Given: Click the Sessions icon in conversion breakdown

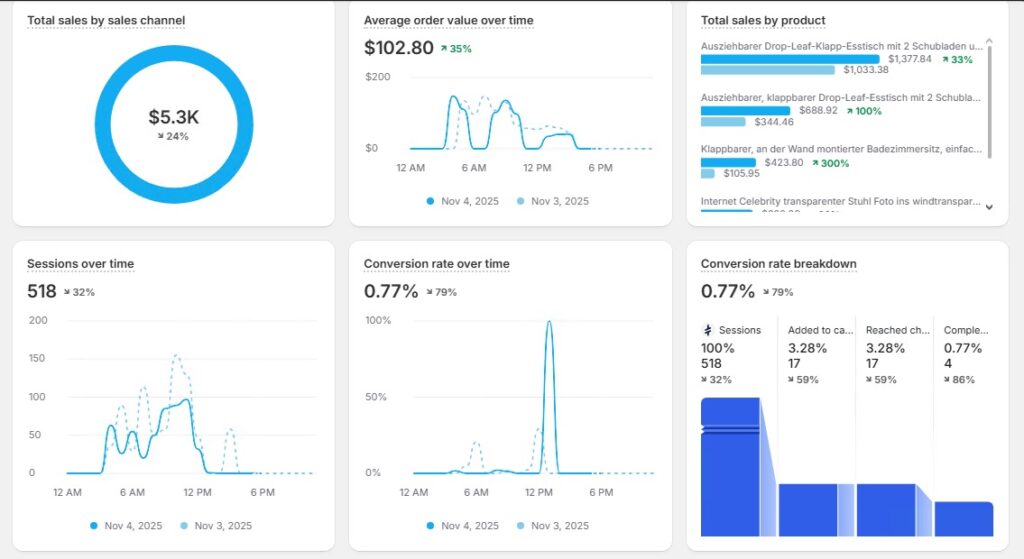Looking at the screenshot, I should pyautogui.click(x=708, y=330).
